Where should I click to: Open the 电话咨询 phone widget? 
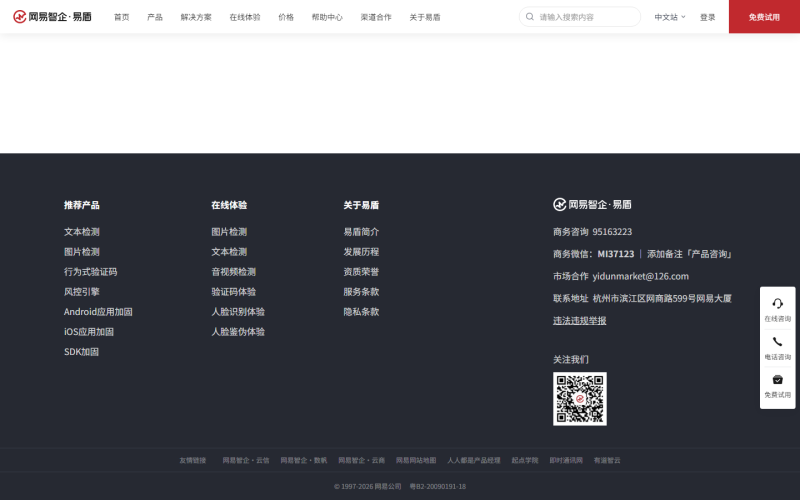[777, 348]
